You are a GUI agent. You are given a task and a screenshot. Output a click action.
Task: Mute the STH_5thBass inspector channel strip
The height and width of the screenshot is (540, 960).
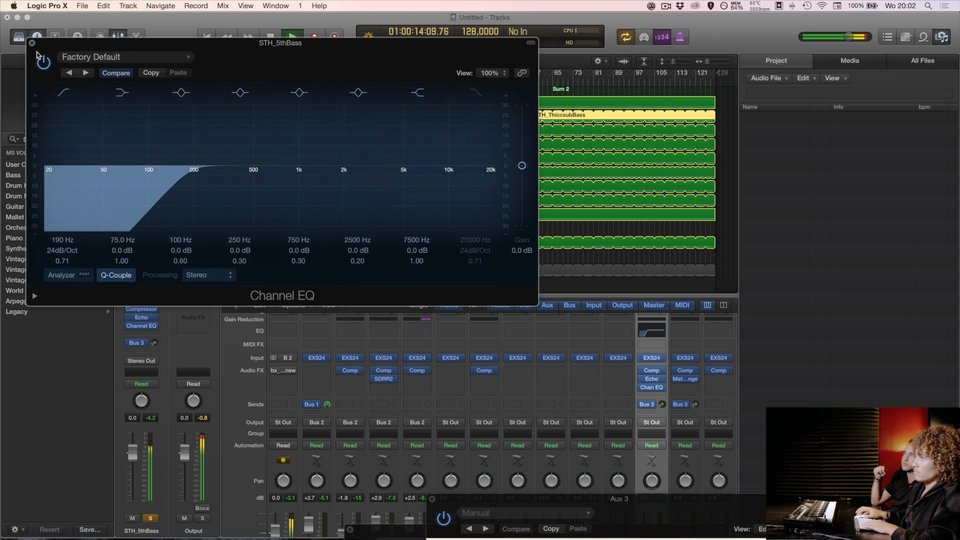click(x=132, y=518)
